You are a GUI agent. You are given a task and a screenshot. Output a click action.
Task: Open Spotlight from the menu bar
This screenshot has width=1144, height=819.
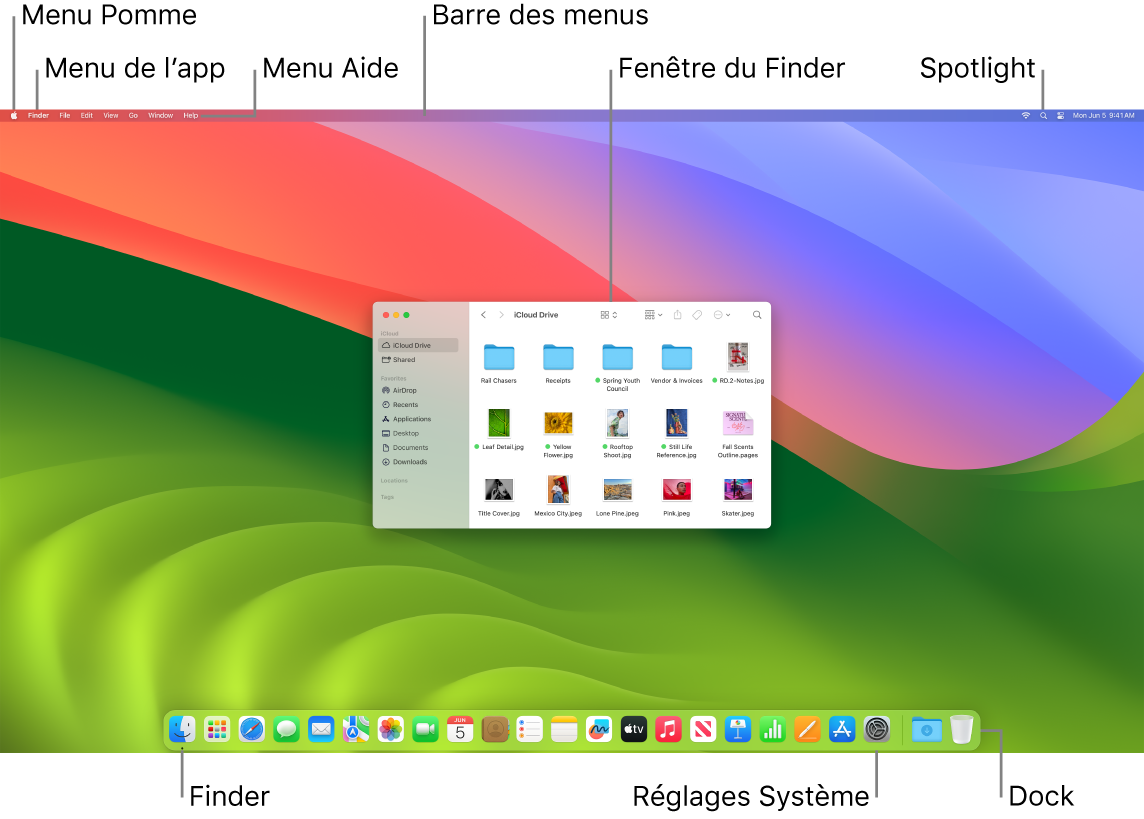1042,115
